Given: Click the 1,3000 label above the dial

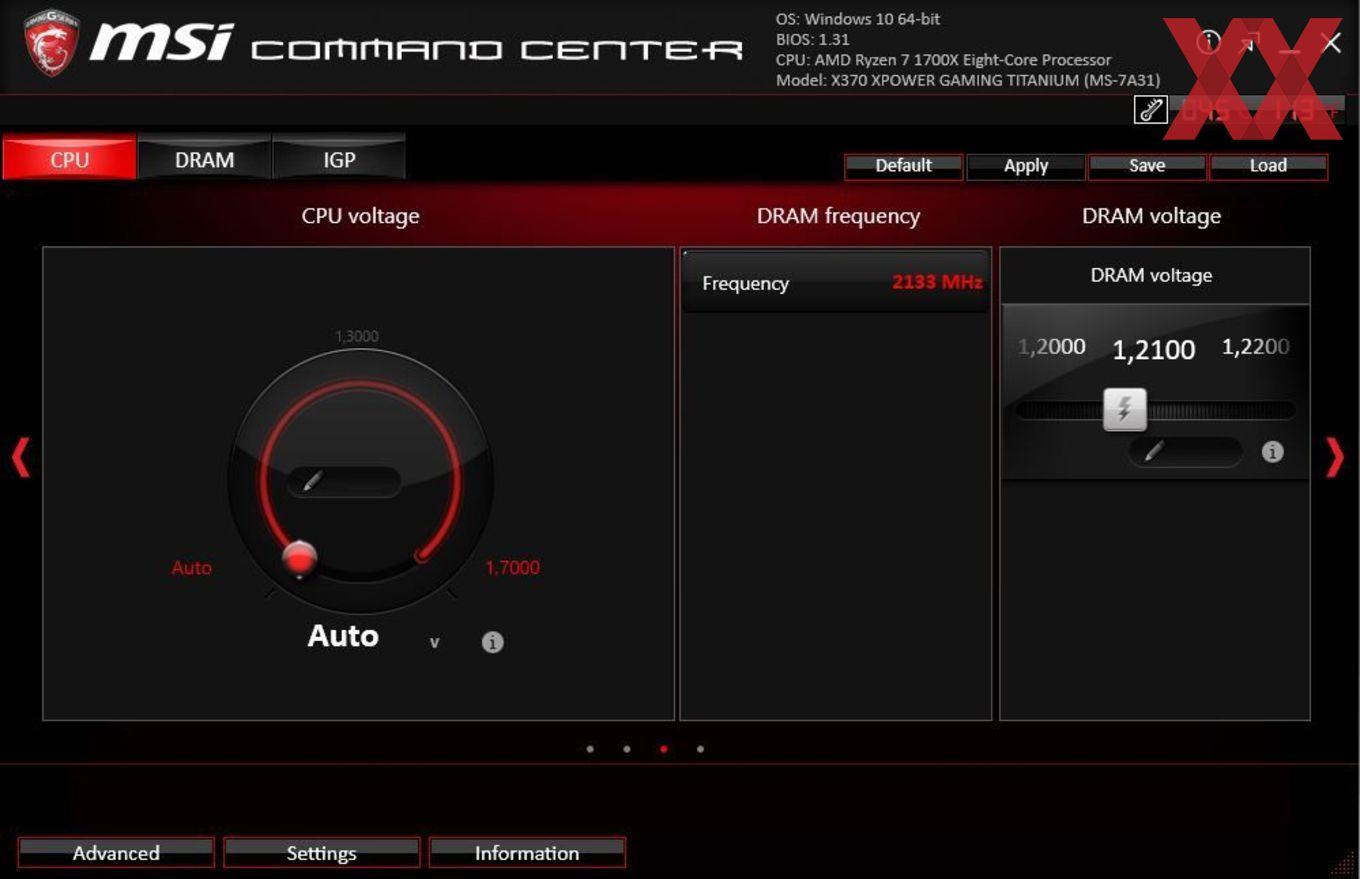Looking at the screenshot, I should tap(357, 336).
